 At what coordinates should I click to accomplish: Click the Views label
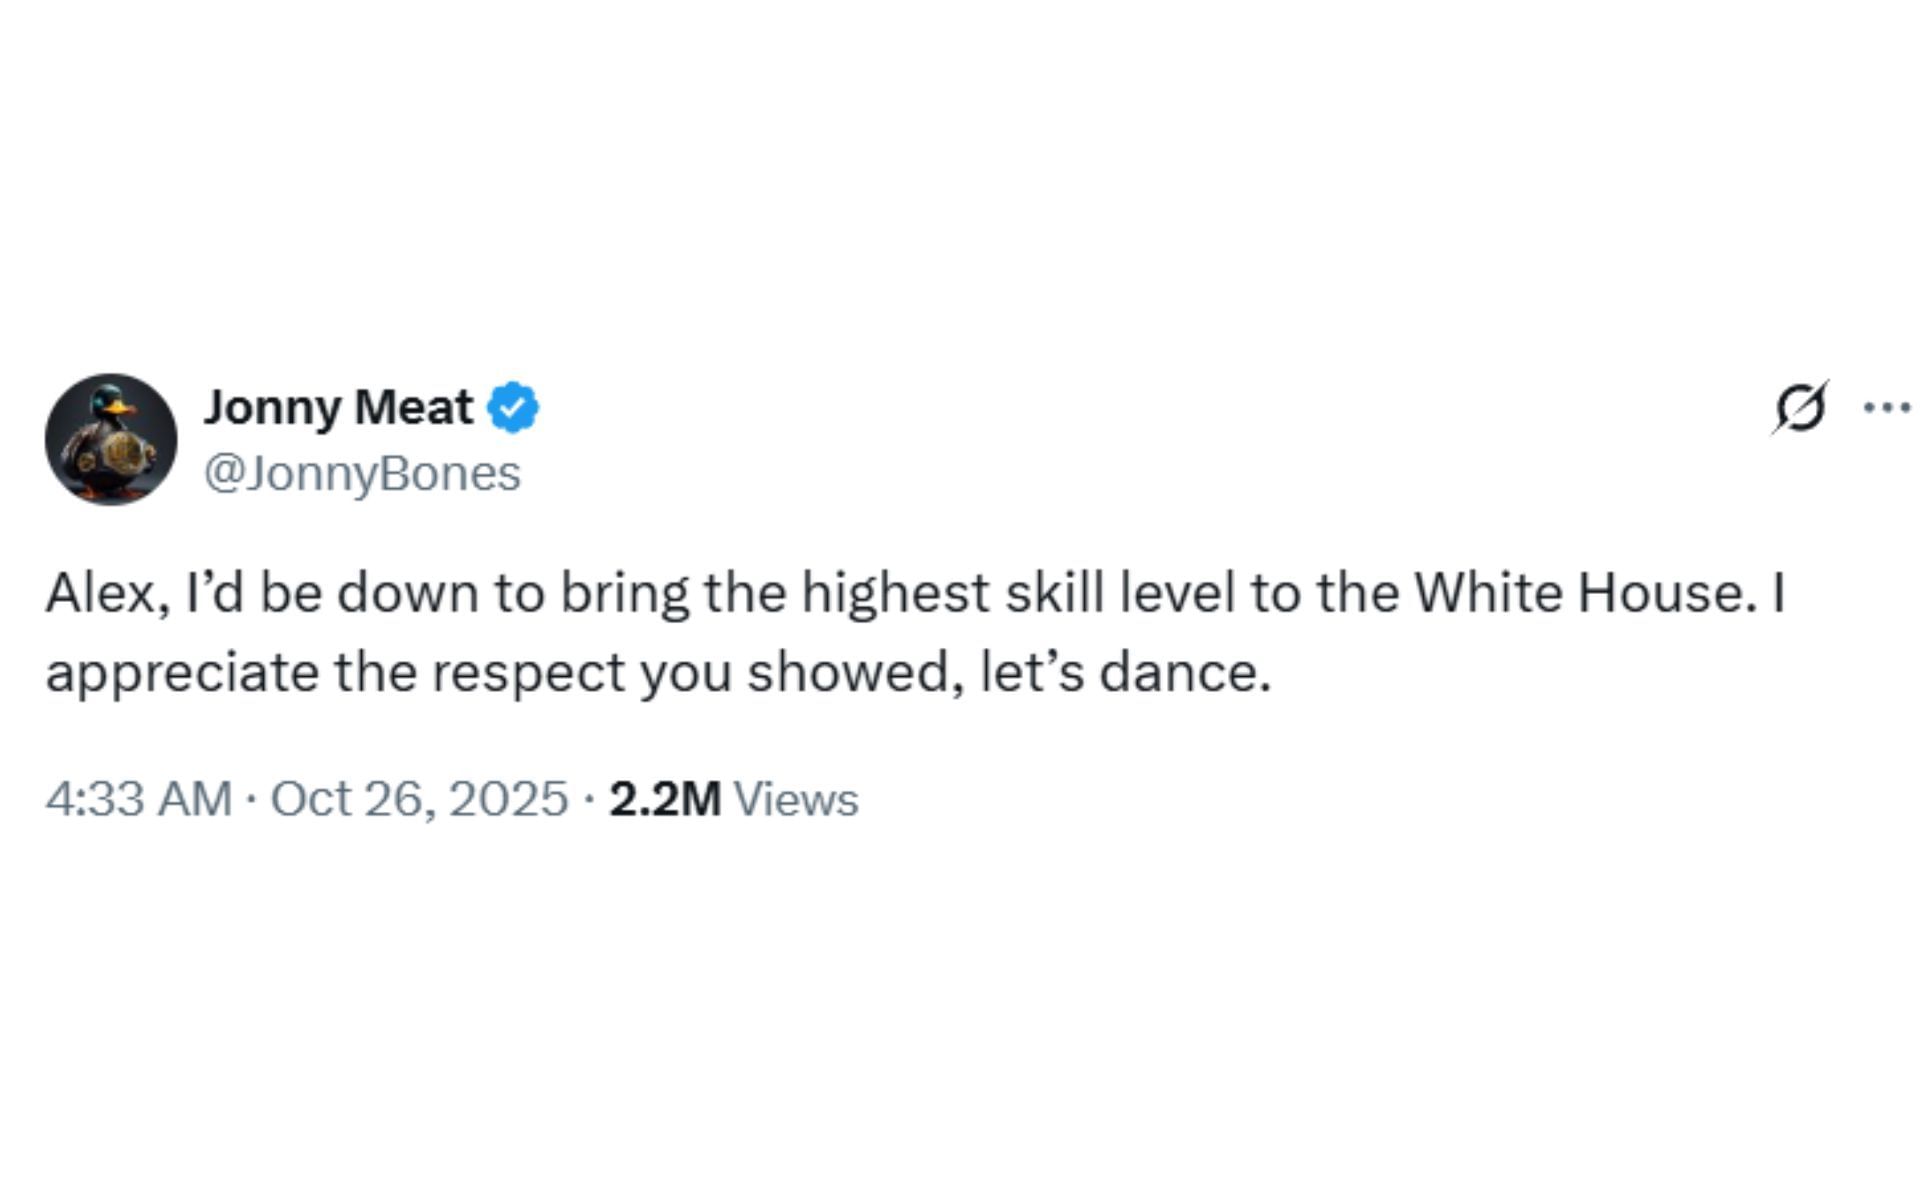796,799
